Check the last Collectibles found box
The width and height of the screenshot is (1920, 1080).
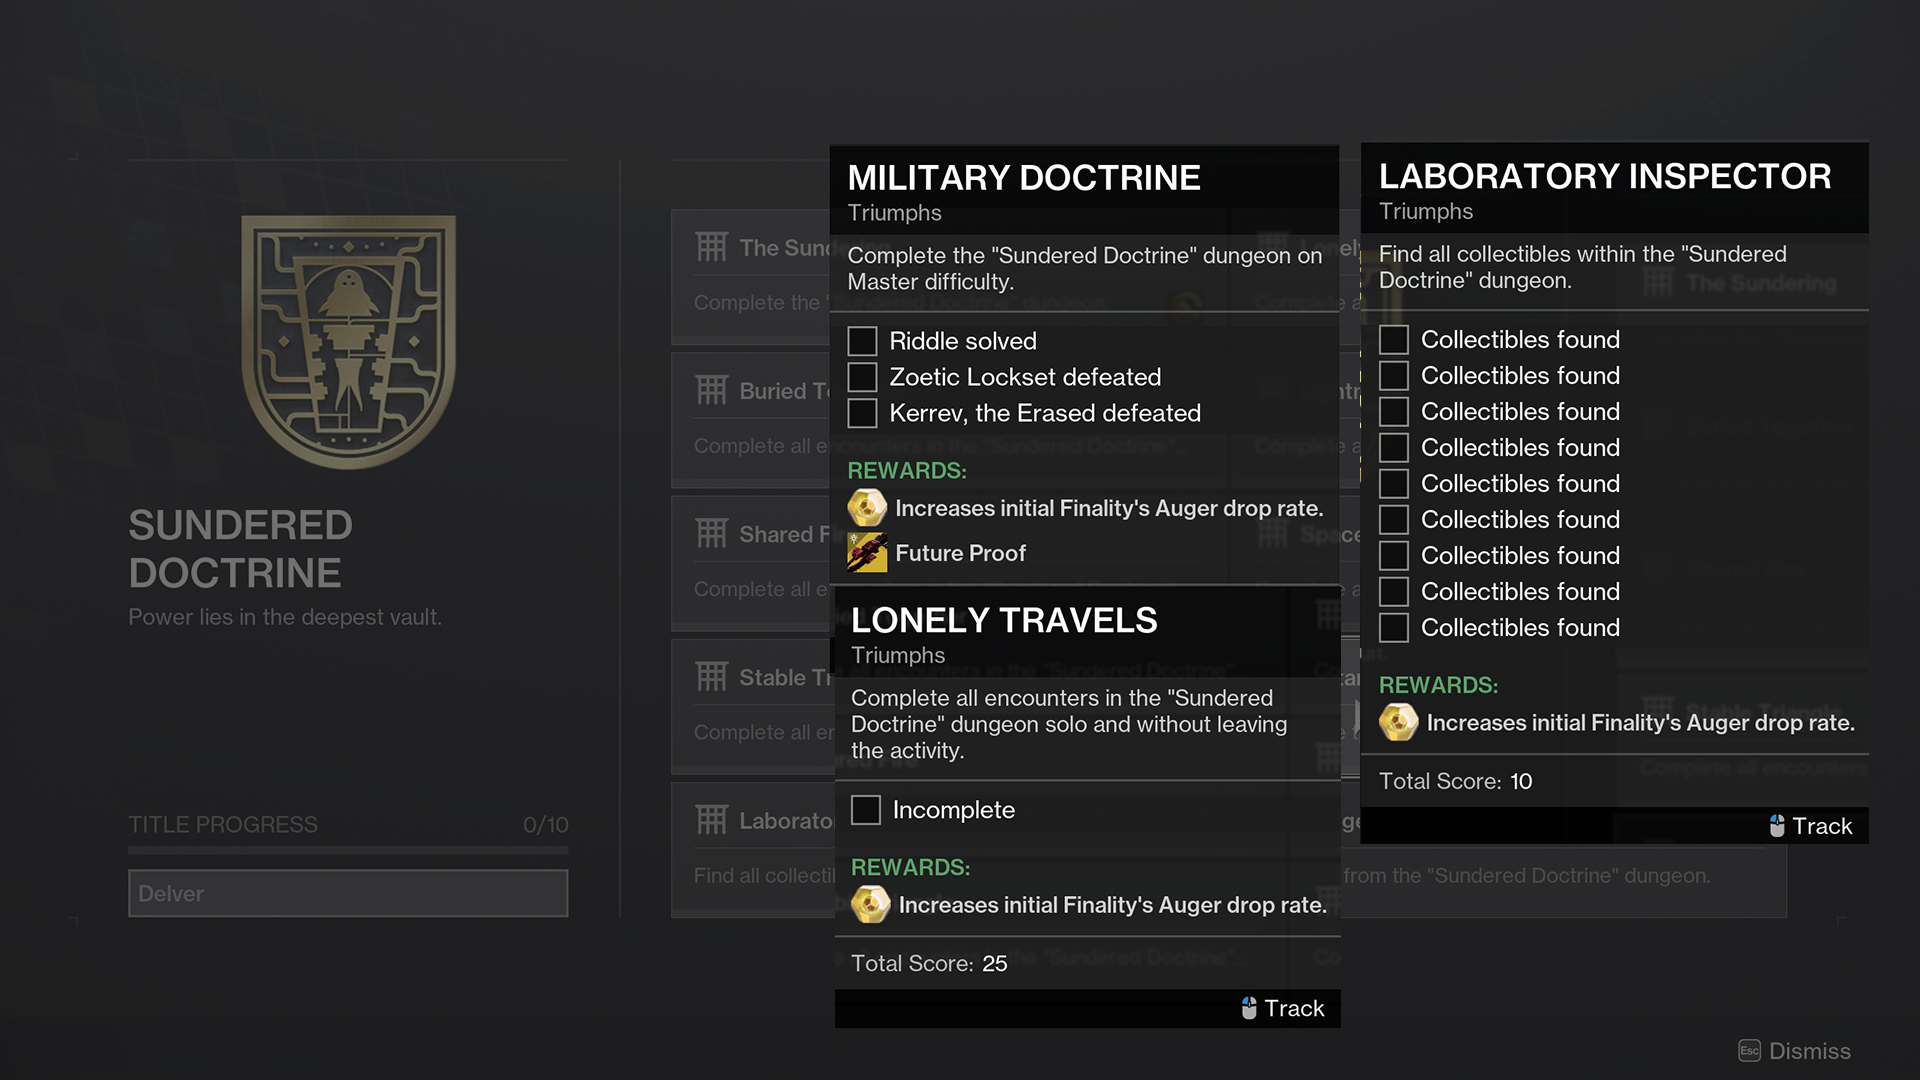click(1393, 627)
